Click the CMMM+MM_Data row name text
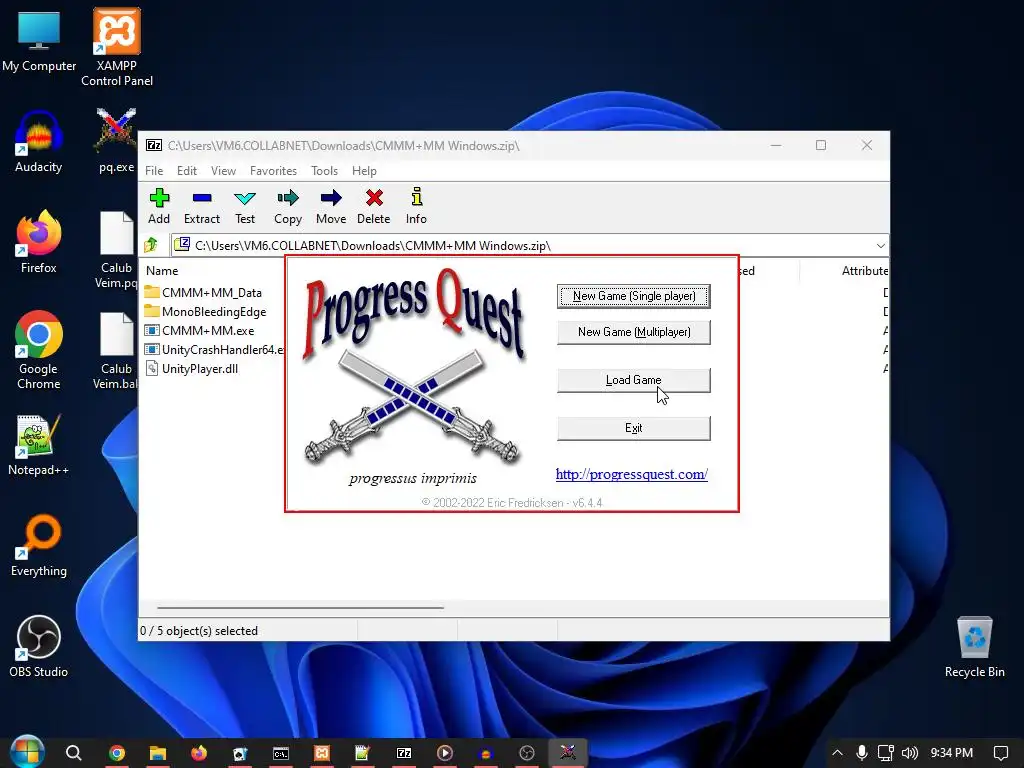The height and width of the screenshot is (768, 1024). coord(212,293)
